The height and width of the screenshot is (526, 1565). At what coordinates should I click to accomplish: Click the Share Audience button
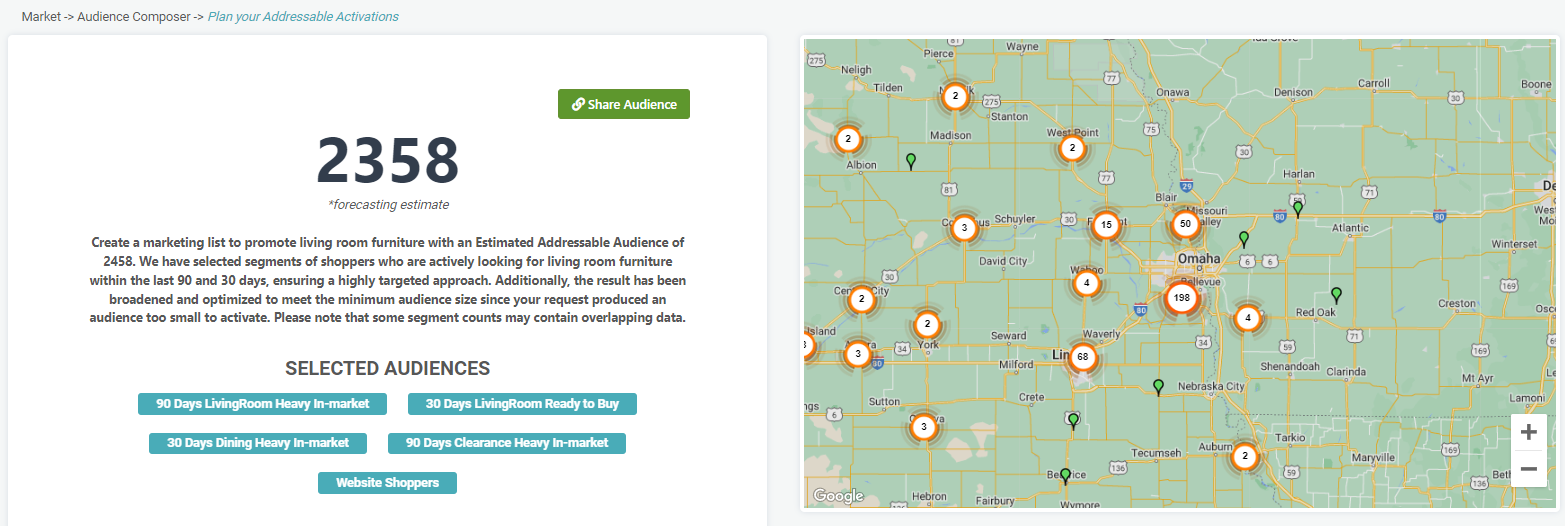[623, 104]
